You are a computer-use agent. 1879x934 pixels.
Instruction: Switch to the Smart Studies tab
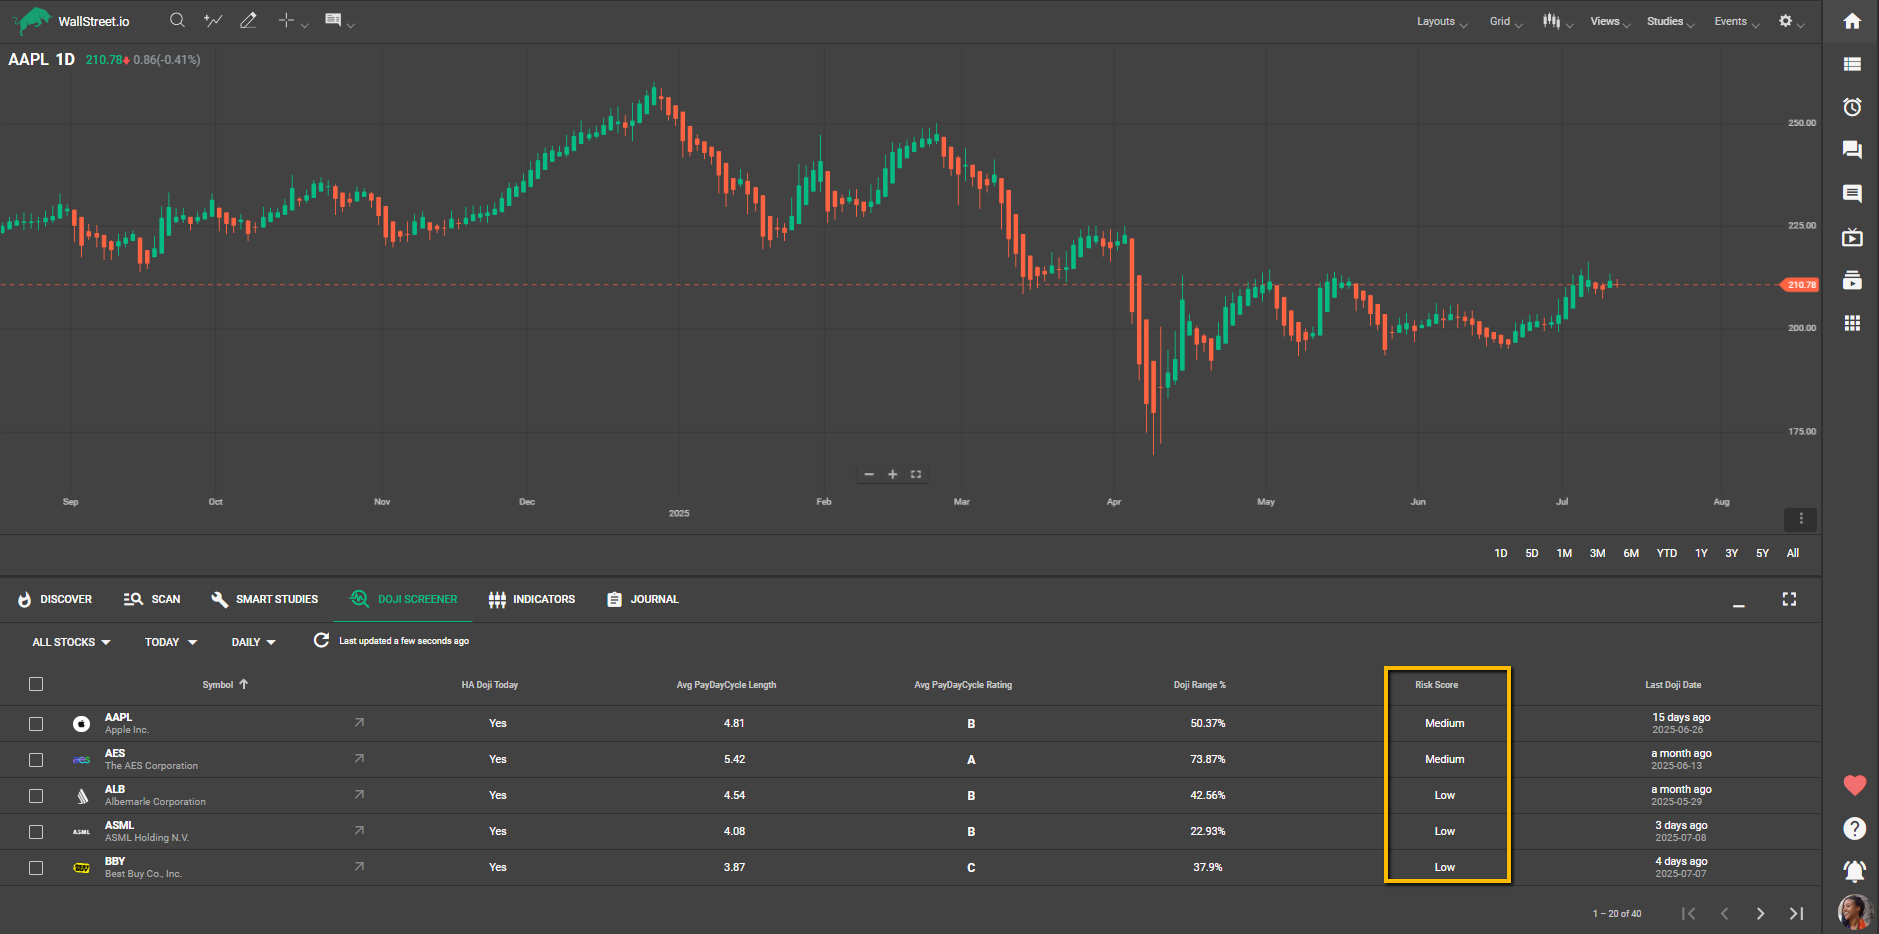coord(265,599)
